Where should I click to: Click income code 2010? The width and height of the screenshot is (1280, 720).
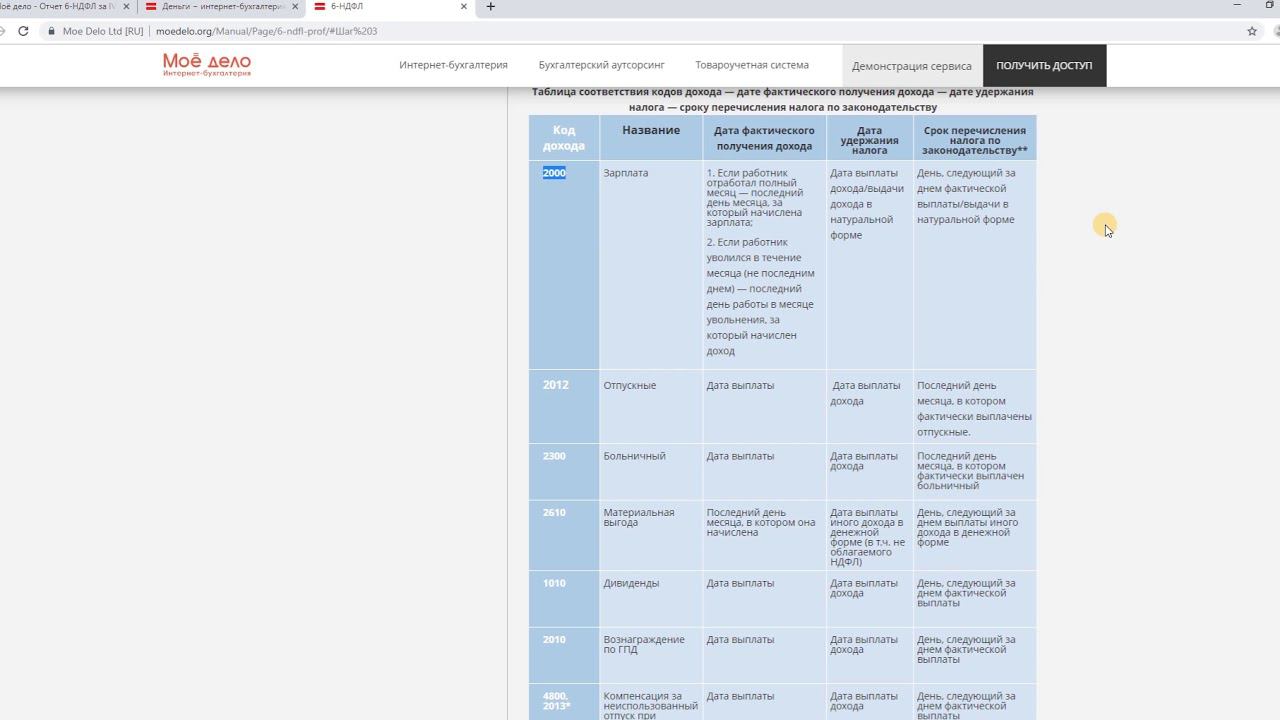(x=554, y=639)
